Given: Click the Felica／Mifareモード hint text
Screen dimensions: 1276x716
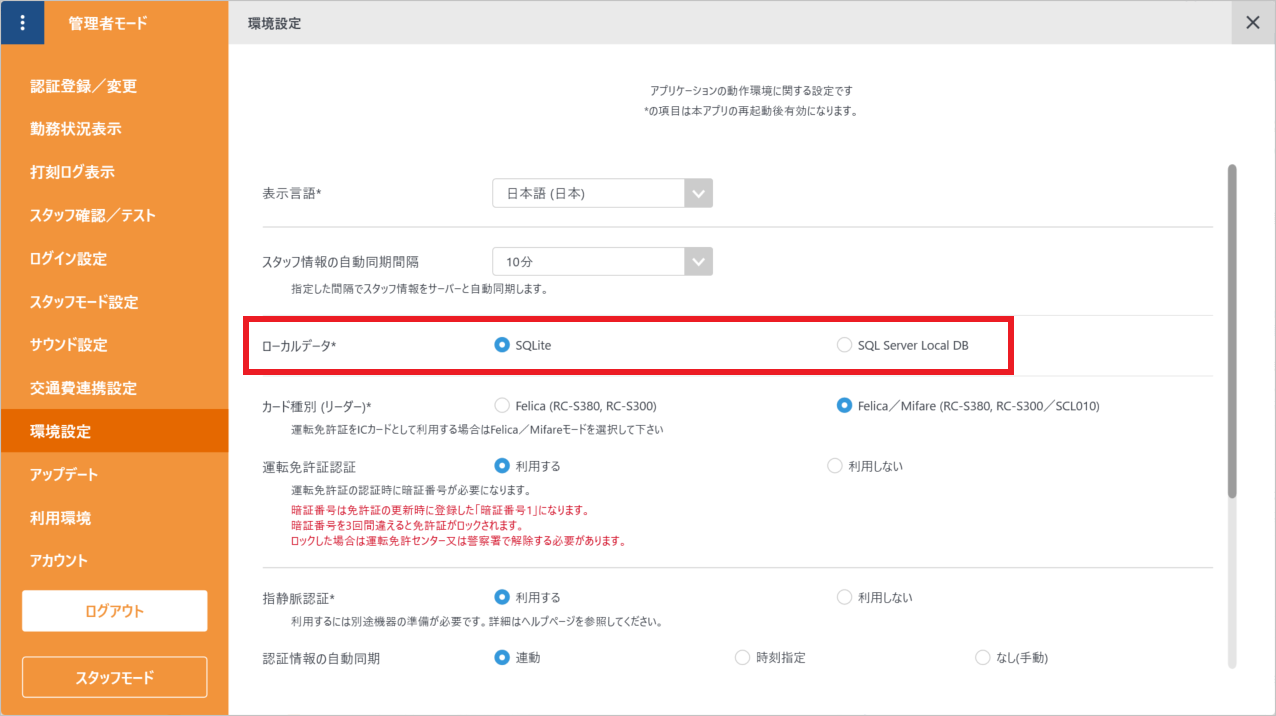Looking at the screenshot, I should point(477,429).
